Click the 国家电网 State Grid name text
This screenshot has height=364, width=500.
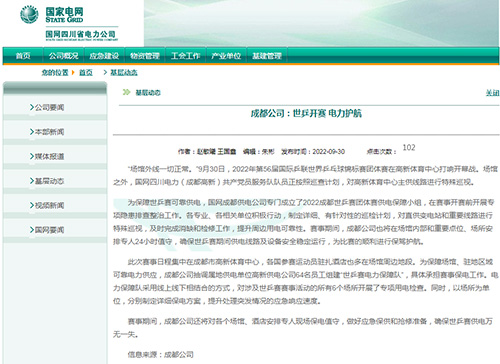pos(64,15)
